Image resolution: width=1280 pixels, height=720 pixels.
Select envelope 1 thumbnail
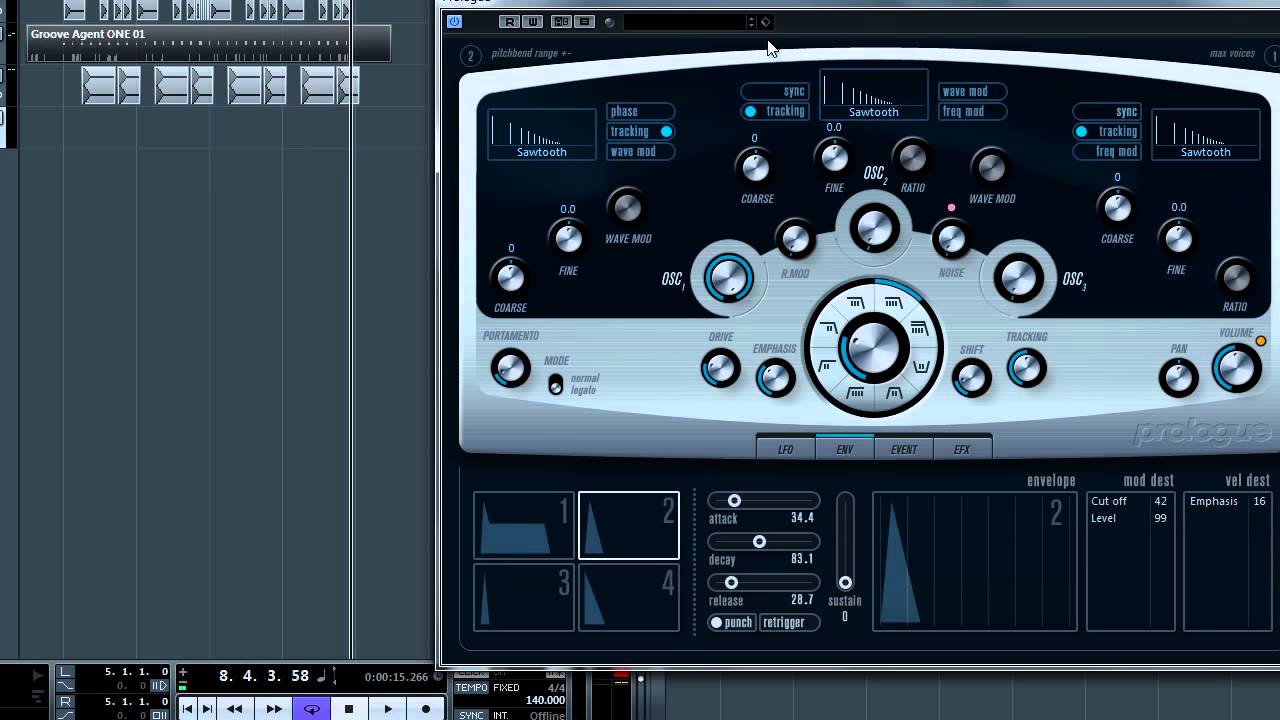coord(524,525)
